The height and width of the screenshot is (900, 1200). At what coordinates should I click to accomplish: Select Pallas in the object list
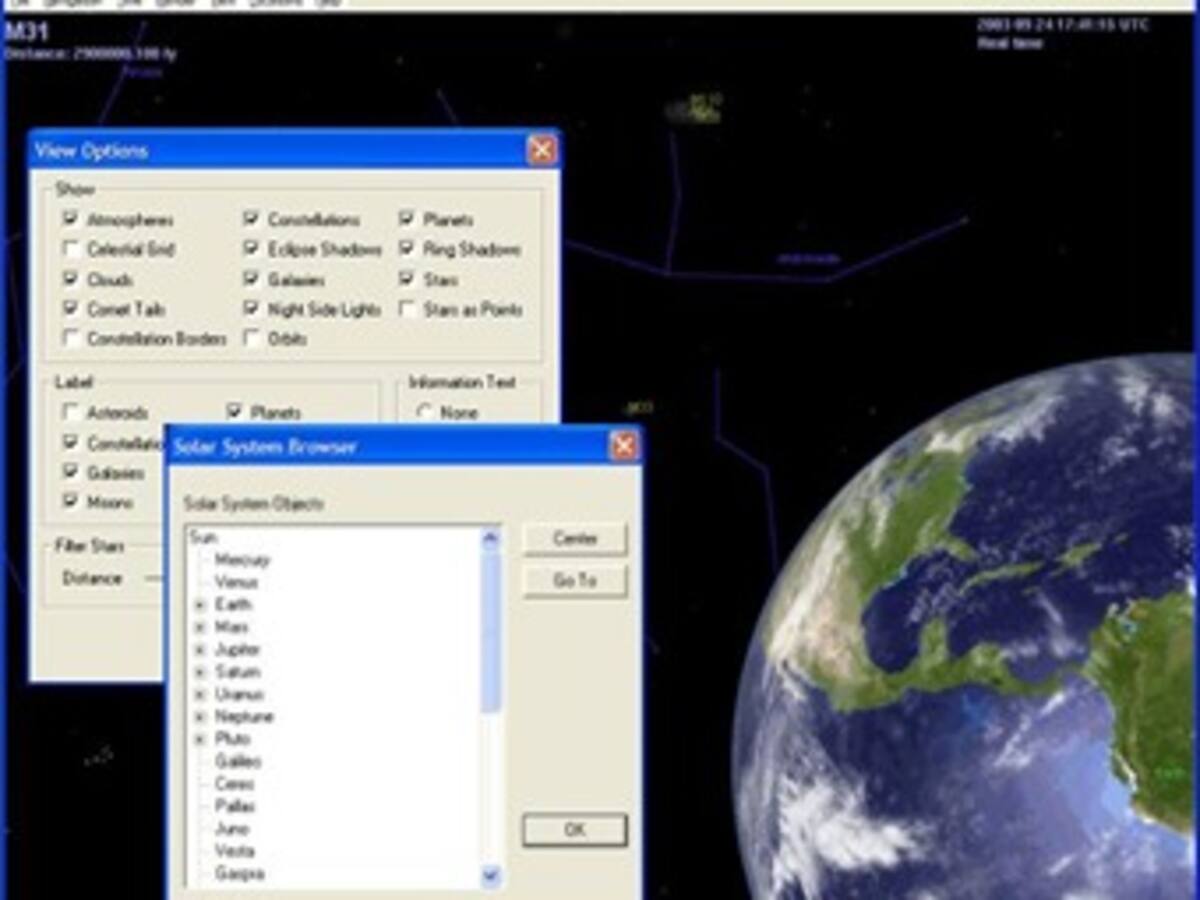pos(235,806)
